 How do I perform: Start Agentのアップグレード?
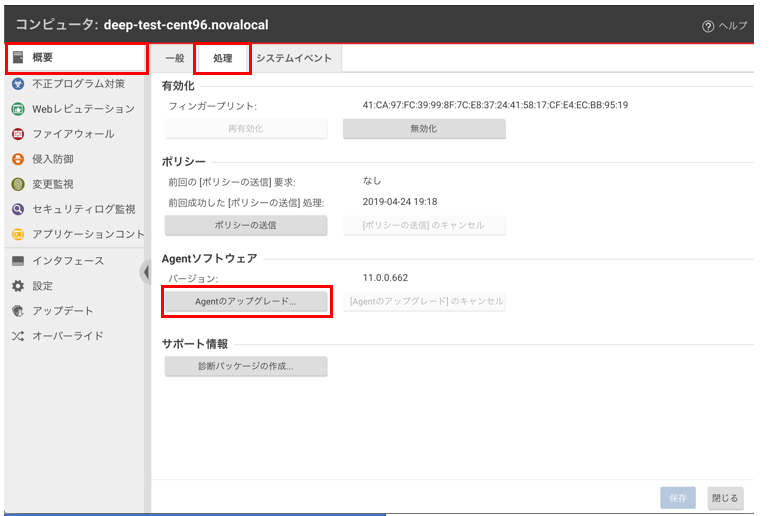coord(246,301)
